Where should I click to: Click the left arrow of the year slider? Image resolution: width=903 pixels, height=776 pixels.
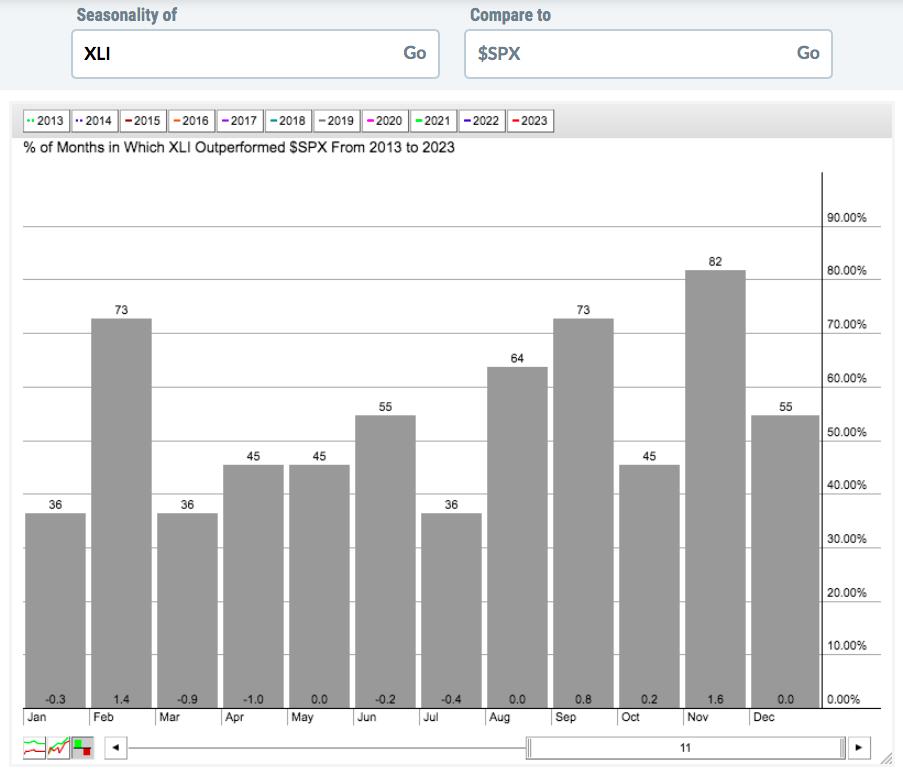click(116, 748)
